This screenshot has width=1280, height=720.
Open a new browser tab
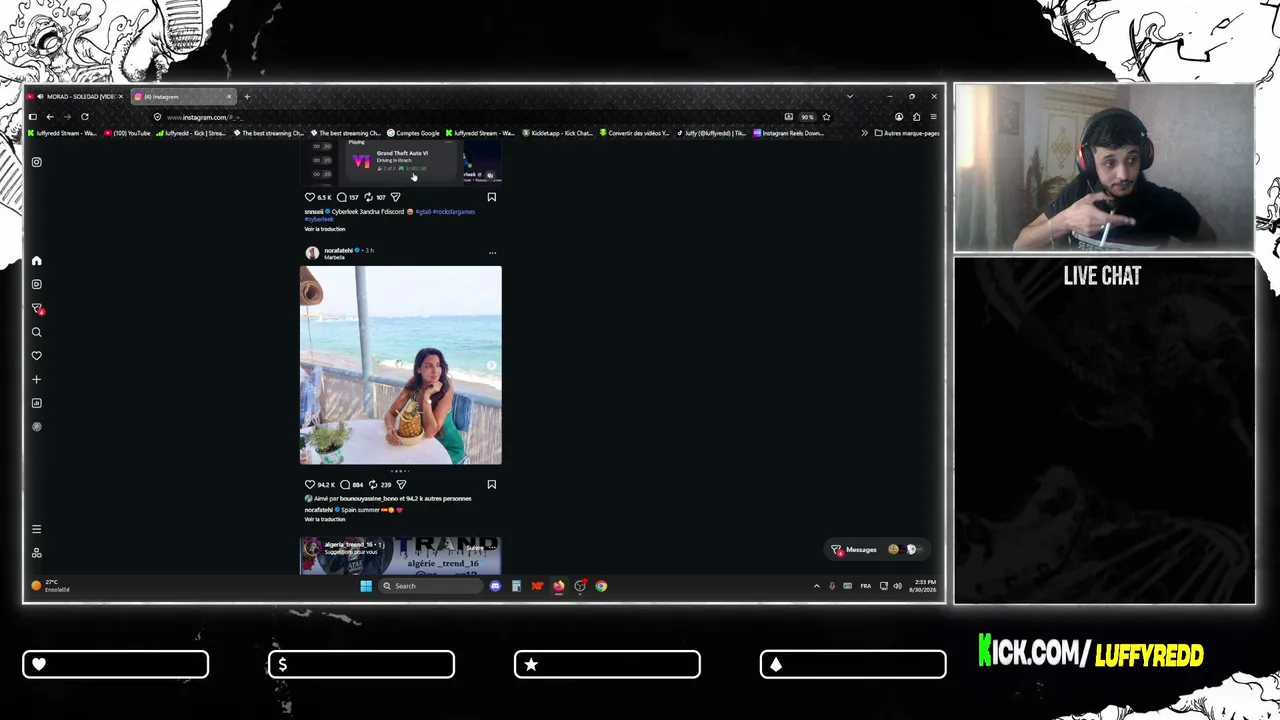tap(247, 97)
